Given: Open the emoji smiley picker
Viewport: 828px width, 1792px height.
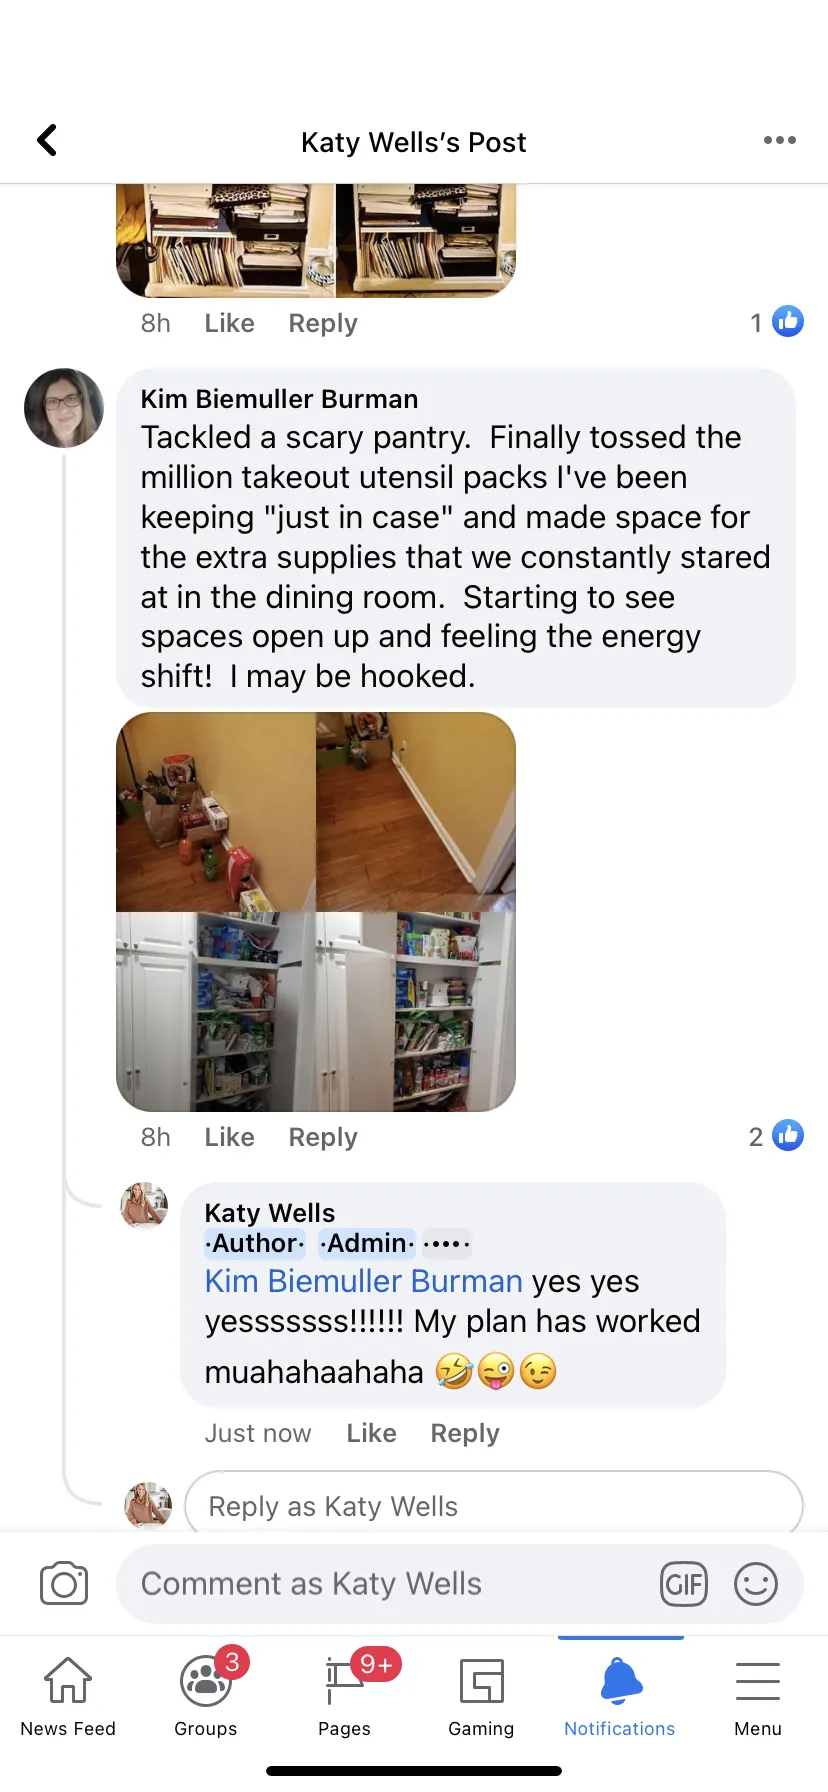Looking at the screenshot, I should point(756,1584).
